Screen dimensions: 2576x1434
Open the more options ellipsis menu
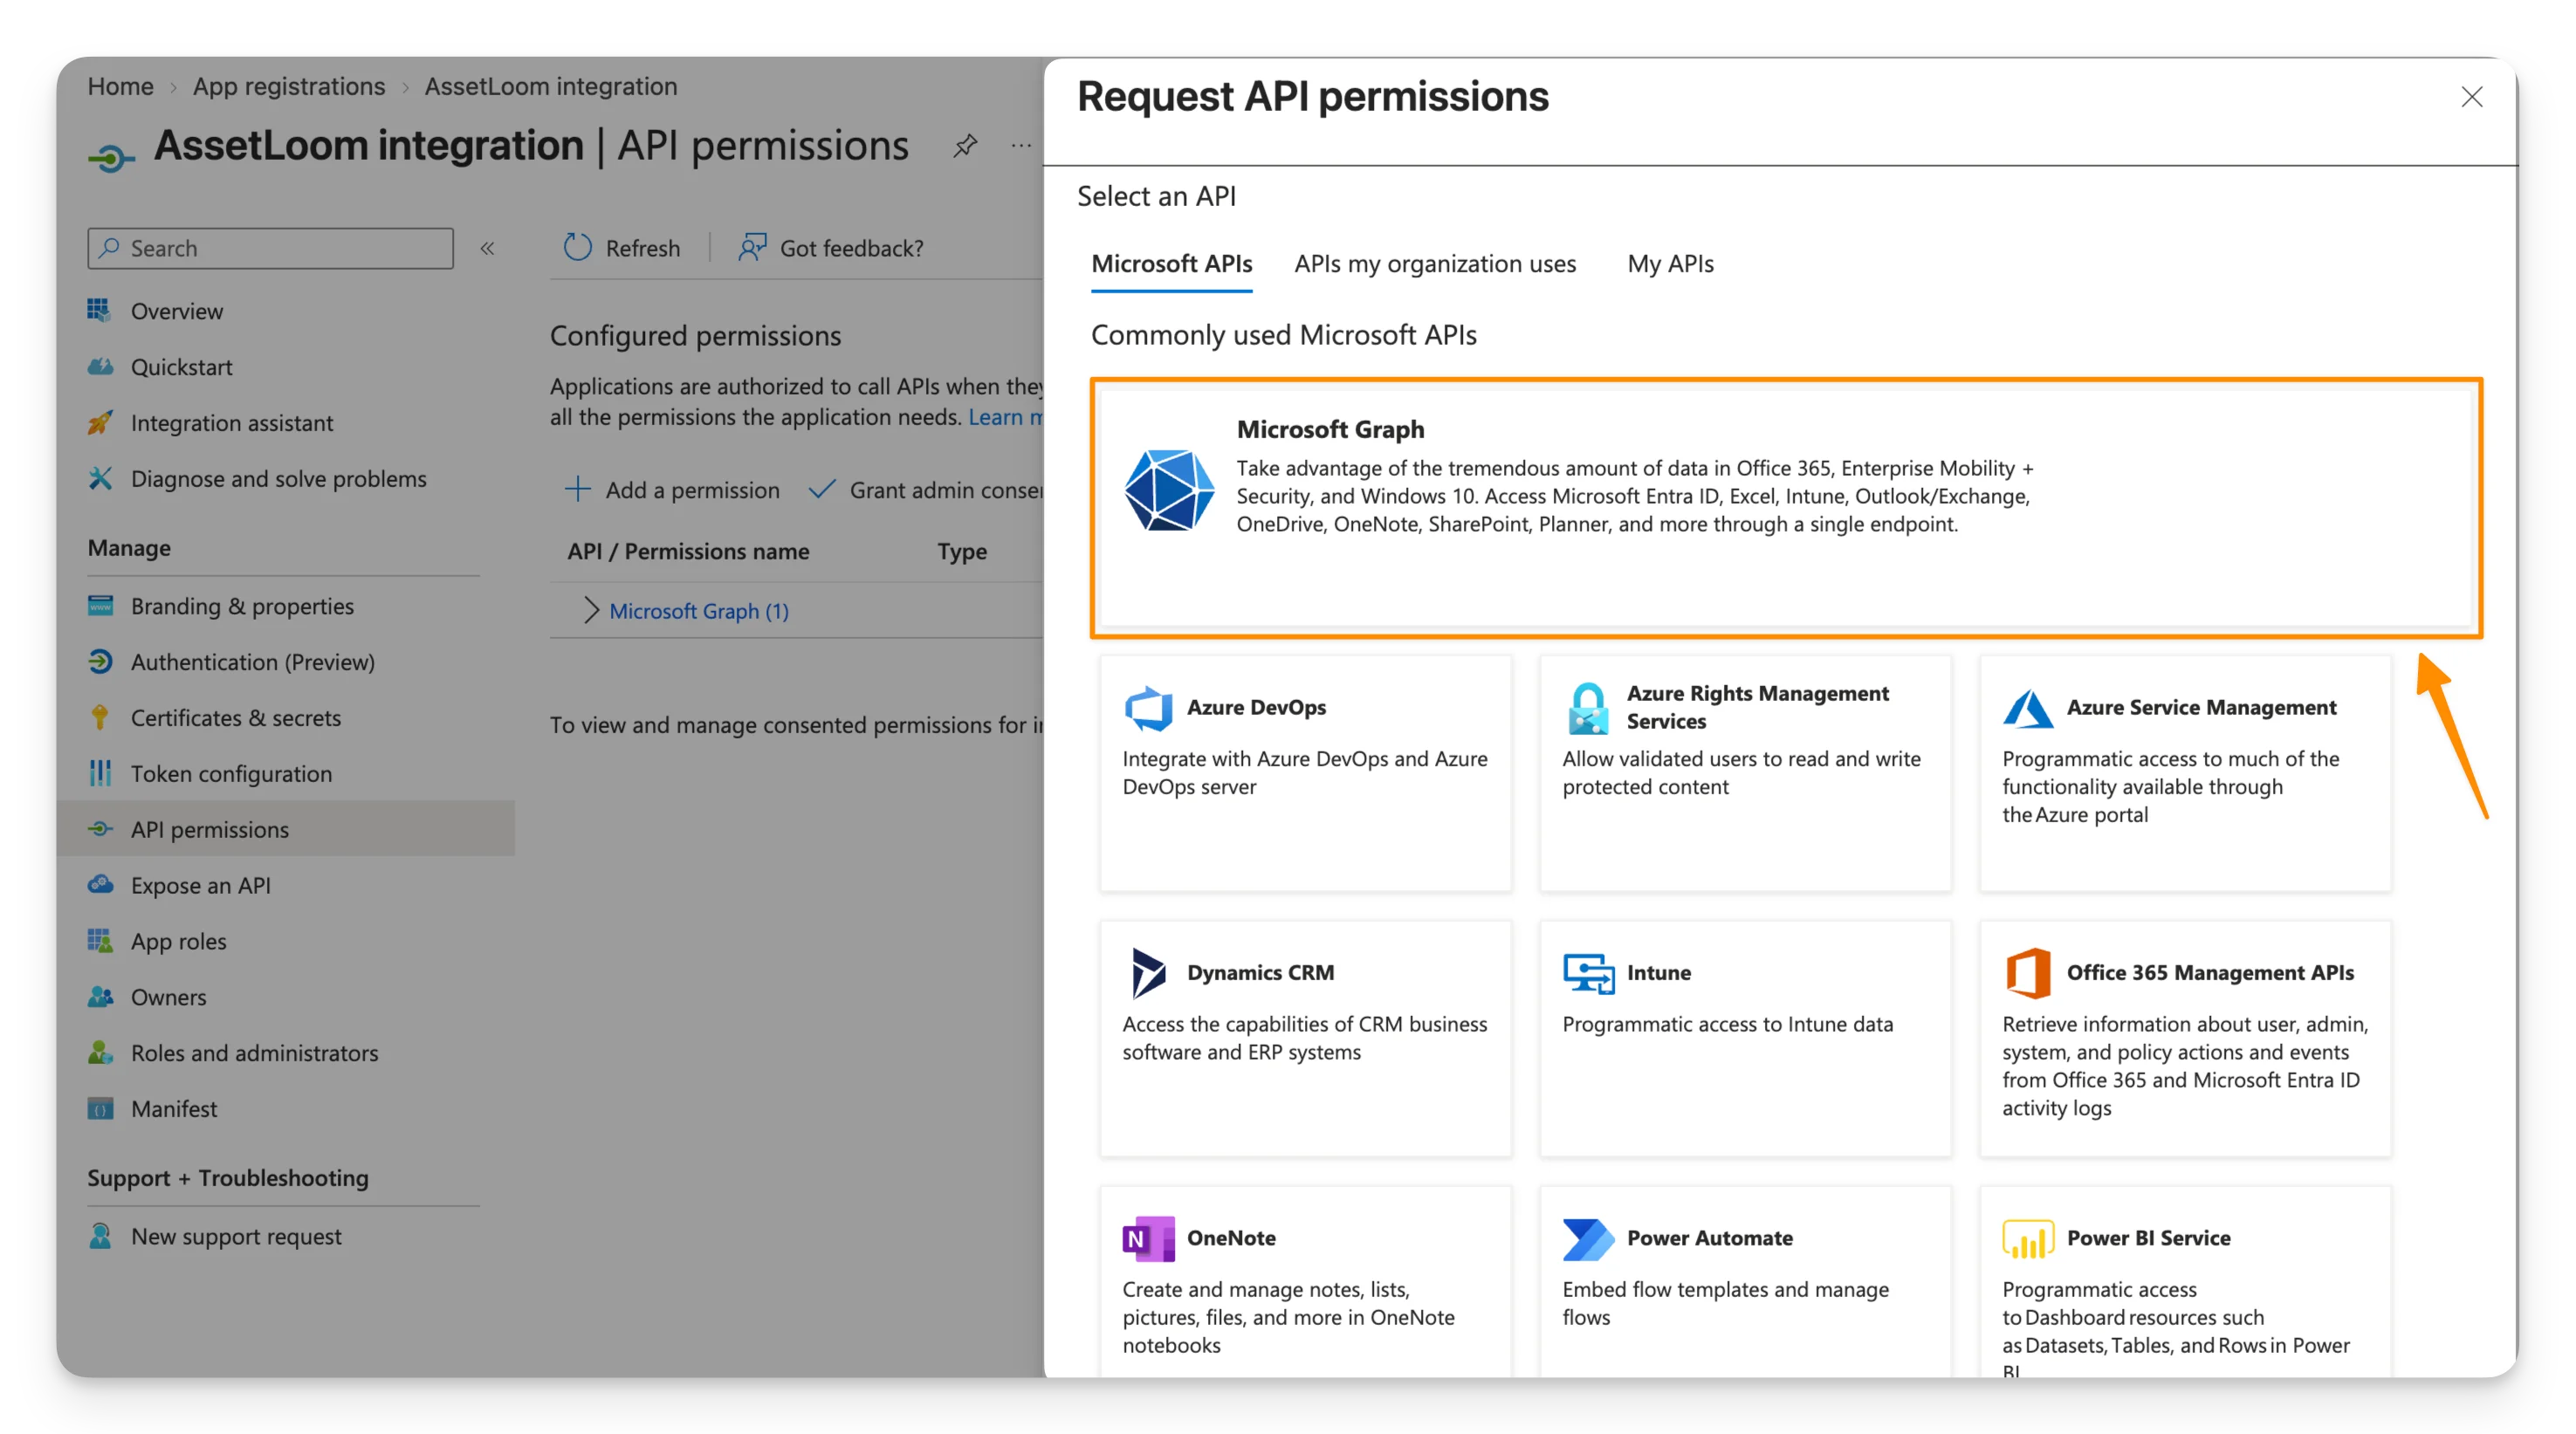click(x=1020, y=146)
